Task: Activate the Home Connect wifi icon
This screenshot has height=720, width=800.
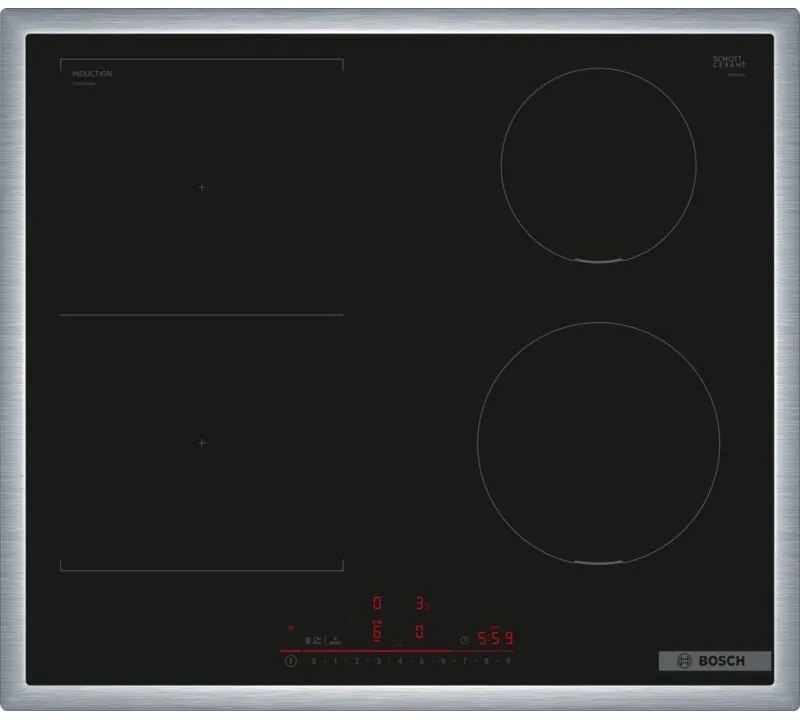Action: [291, 628]
